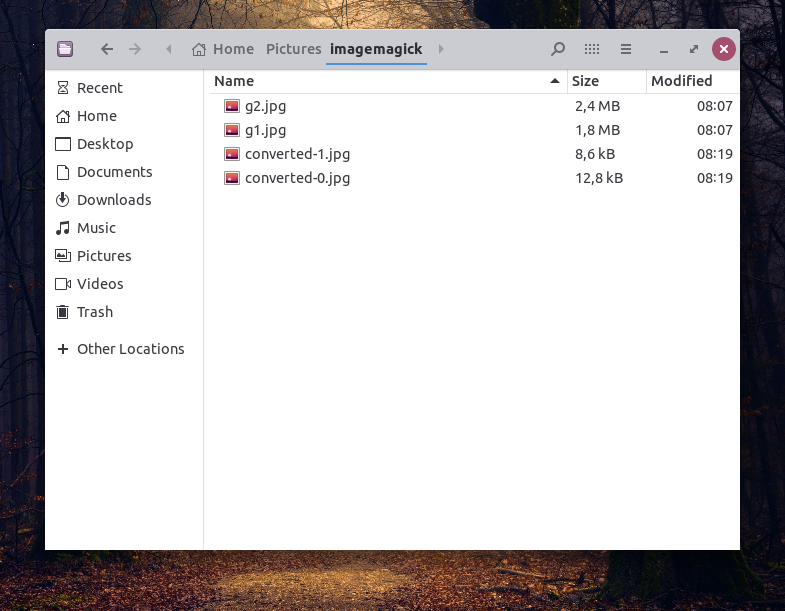This screenshot has height=611, width=785.
Task: Click the 12,8 kB size value
Action: (x=599, y=178)
